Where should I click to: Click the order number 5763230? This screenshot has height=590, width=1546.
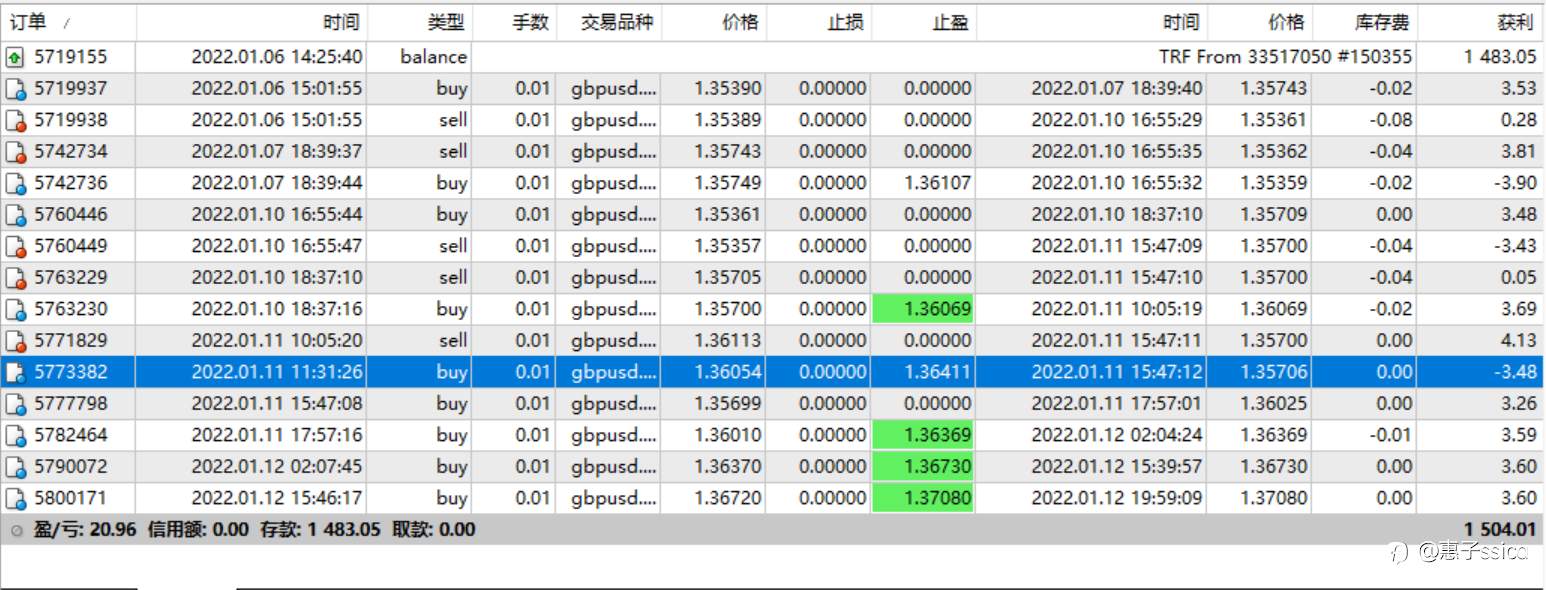[x=71, y=309]
